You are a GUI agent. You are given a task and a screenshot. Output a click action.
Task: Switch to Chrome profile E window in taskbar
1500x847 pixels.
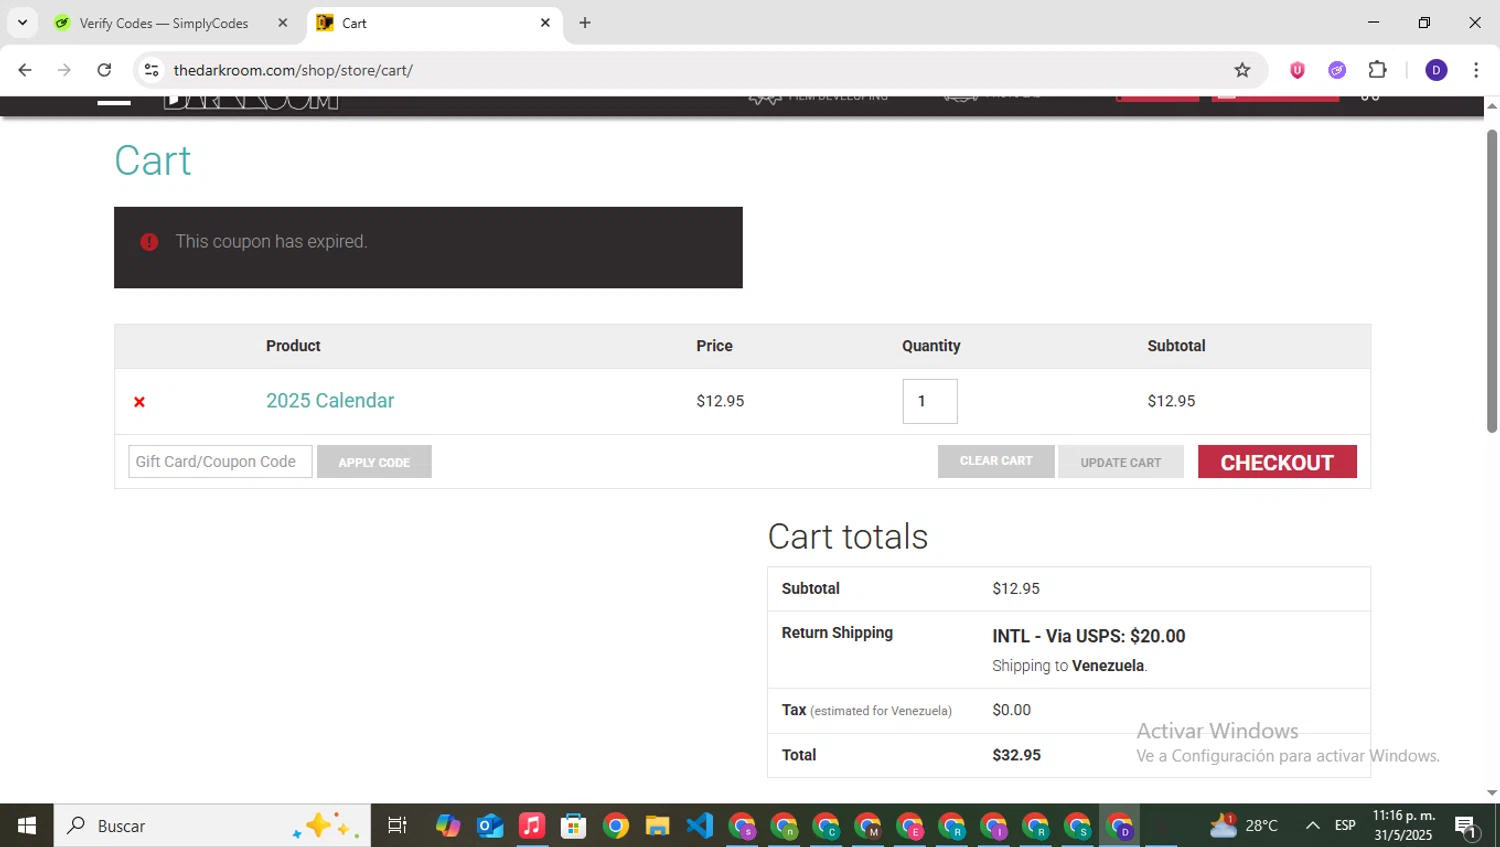point(910,827)
